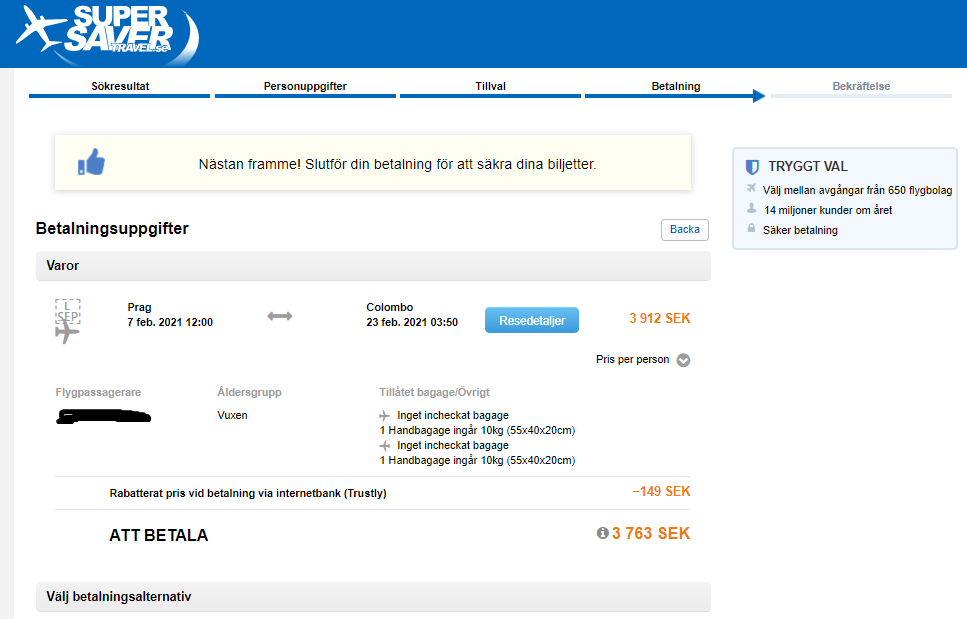The height and width of the screenshot is (619, 967).
Task: Open the Pris per person details label
Action: (x=632, y=359)
